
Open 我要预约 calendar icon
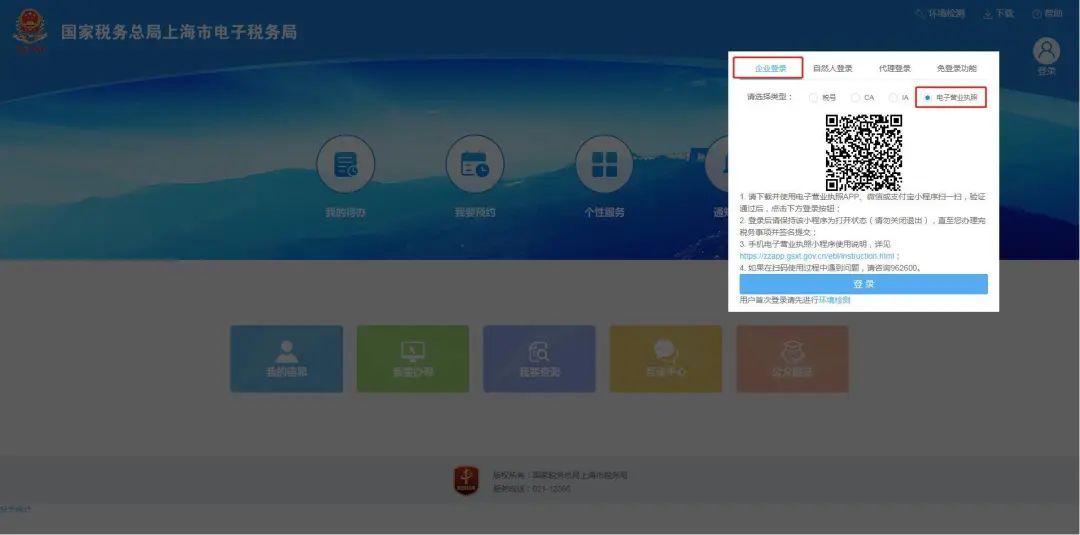pos(475,165)
